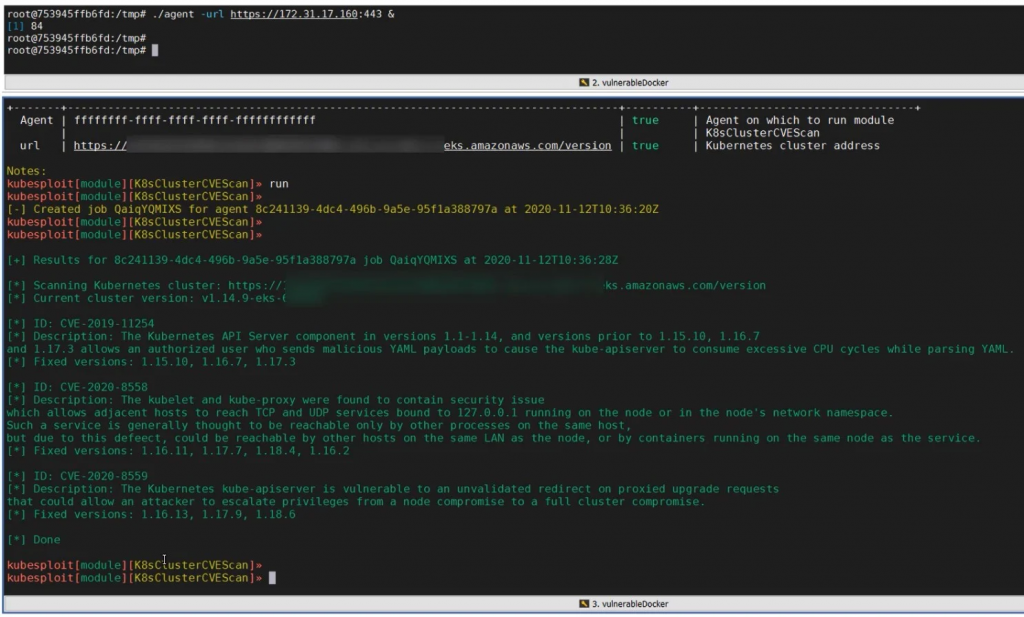
Task: Click the typed "run" command text
Action: (279, 183)
